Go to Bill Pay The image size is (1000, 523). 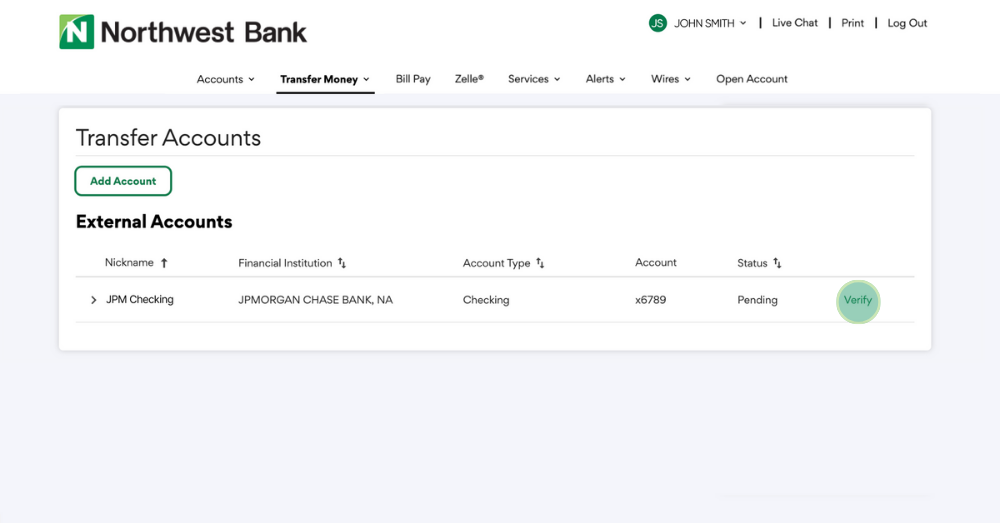point(413,79)
